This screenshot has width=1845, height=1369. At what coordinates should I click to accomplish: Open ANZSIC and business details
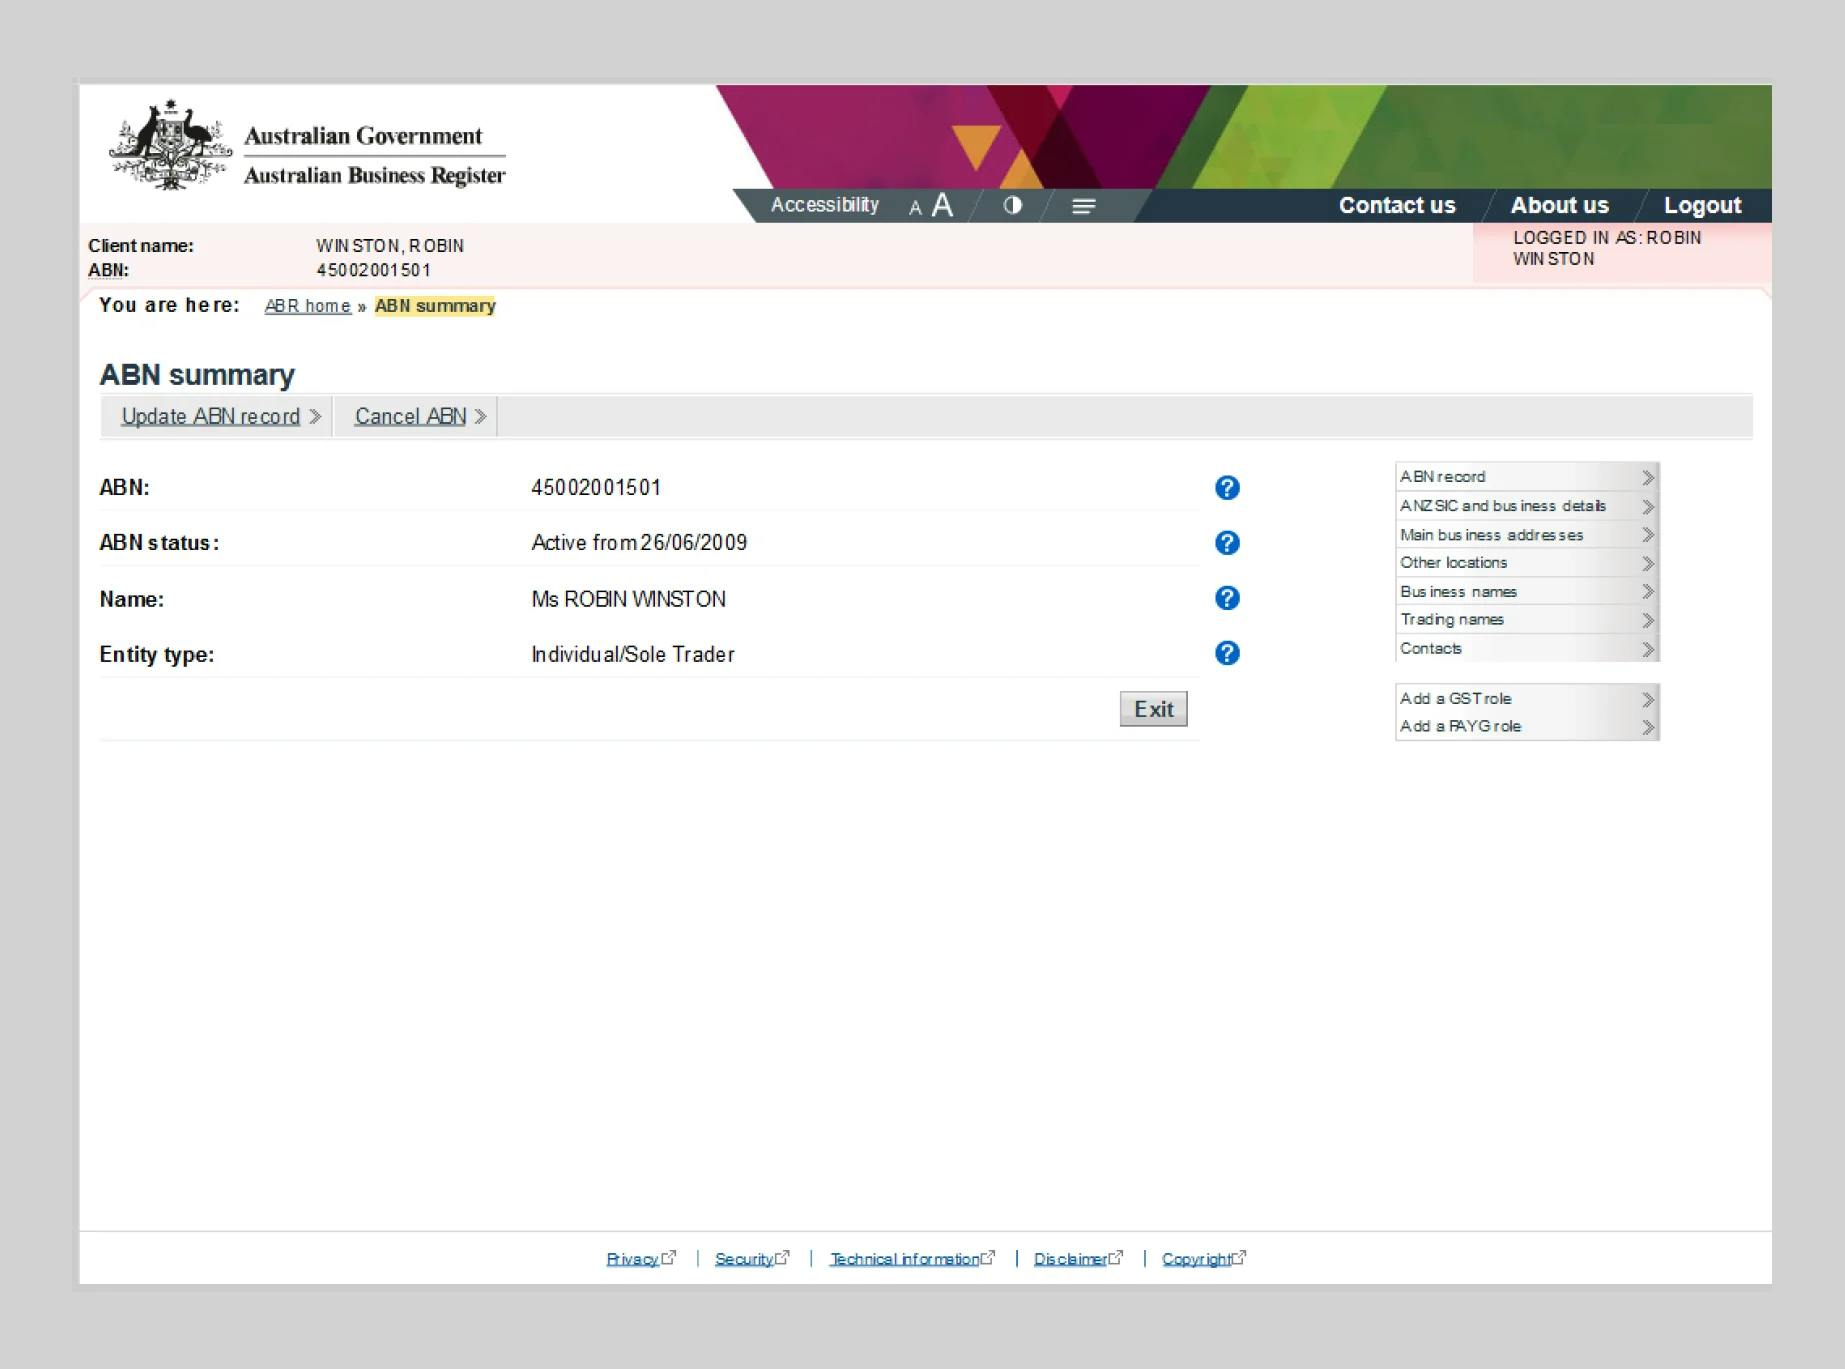pos(1527,506)
